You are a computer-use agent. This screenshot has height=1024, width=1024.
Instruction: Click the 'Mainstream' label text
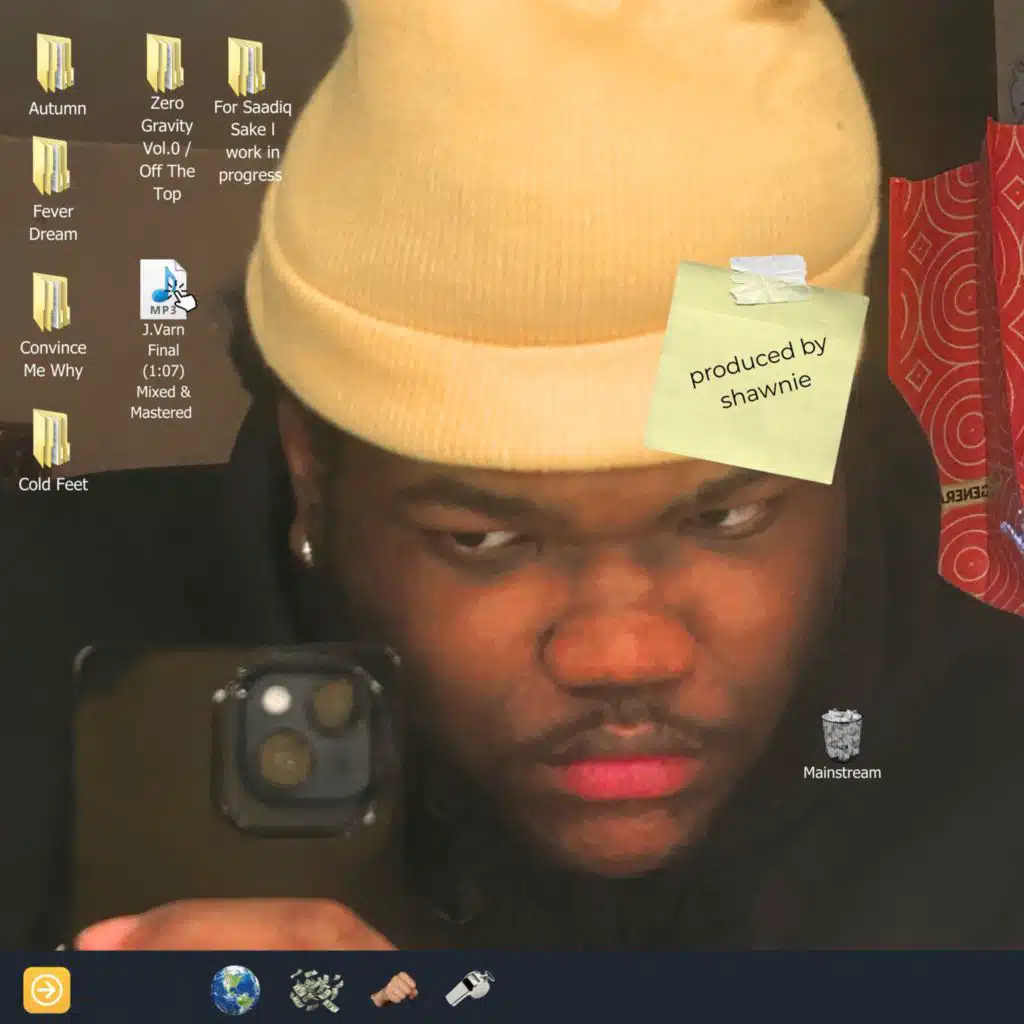click(842, 773)
